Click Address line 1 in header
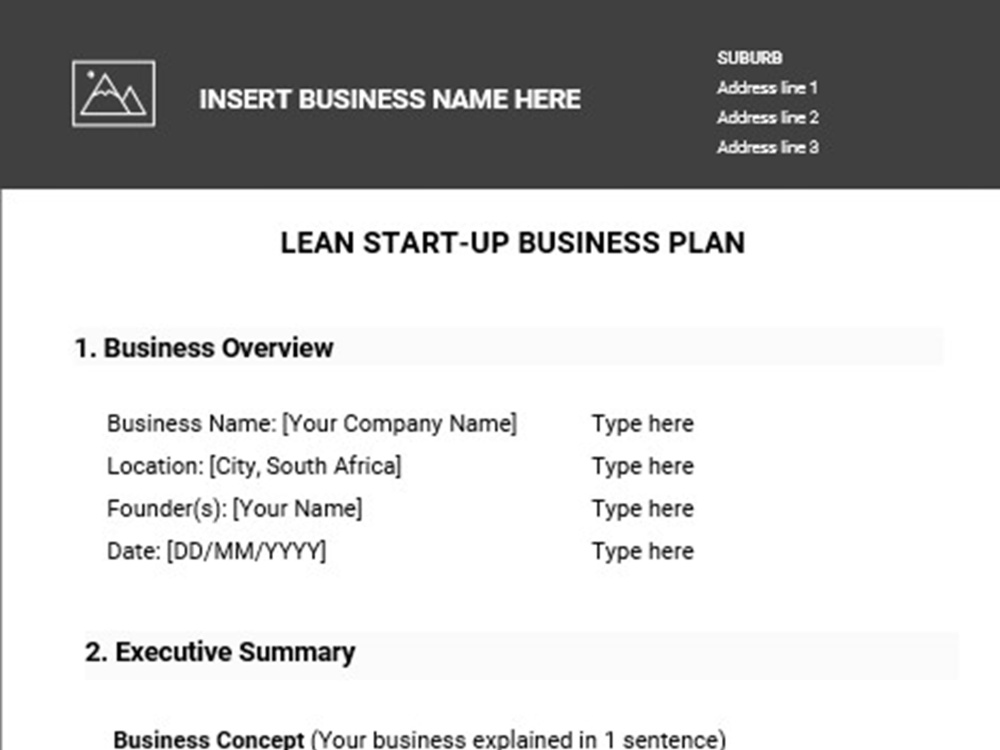The width and height of the screenshot is (1000, 750). tap(767, 88)
